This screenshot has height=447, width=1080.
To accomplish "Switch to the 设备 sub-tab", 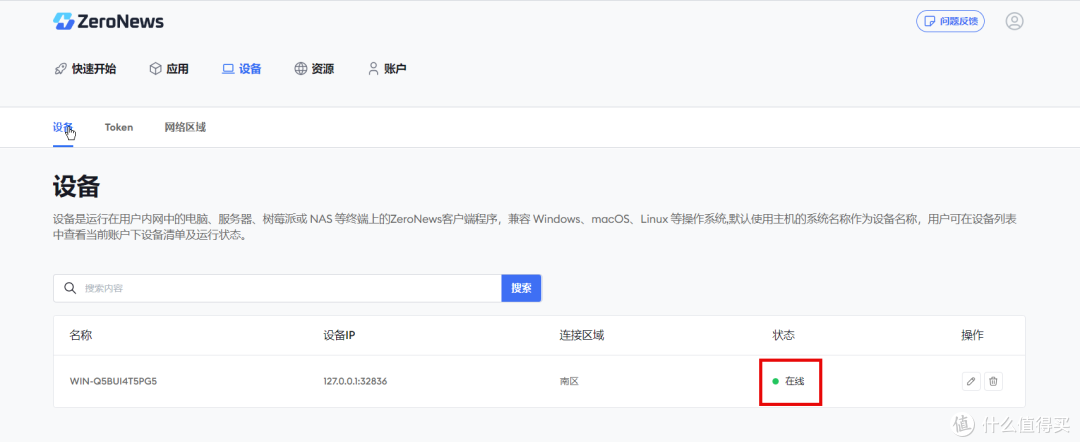I will [63, 127].
